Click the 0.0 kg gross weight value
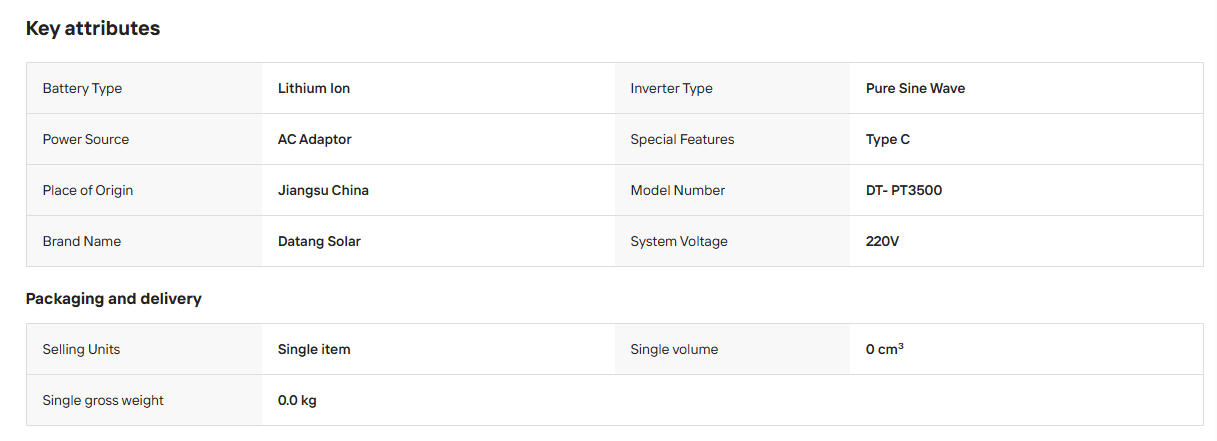1217x441 pixels. click(x=297, y=401)
